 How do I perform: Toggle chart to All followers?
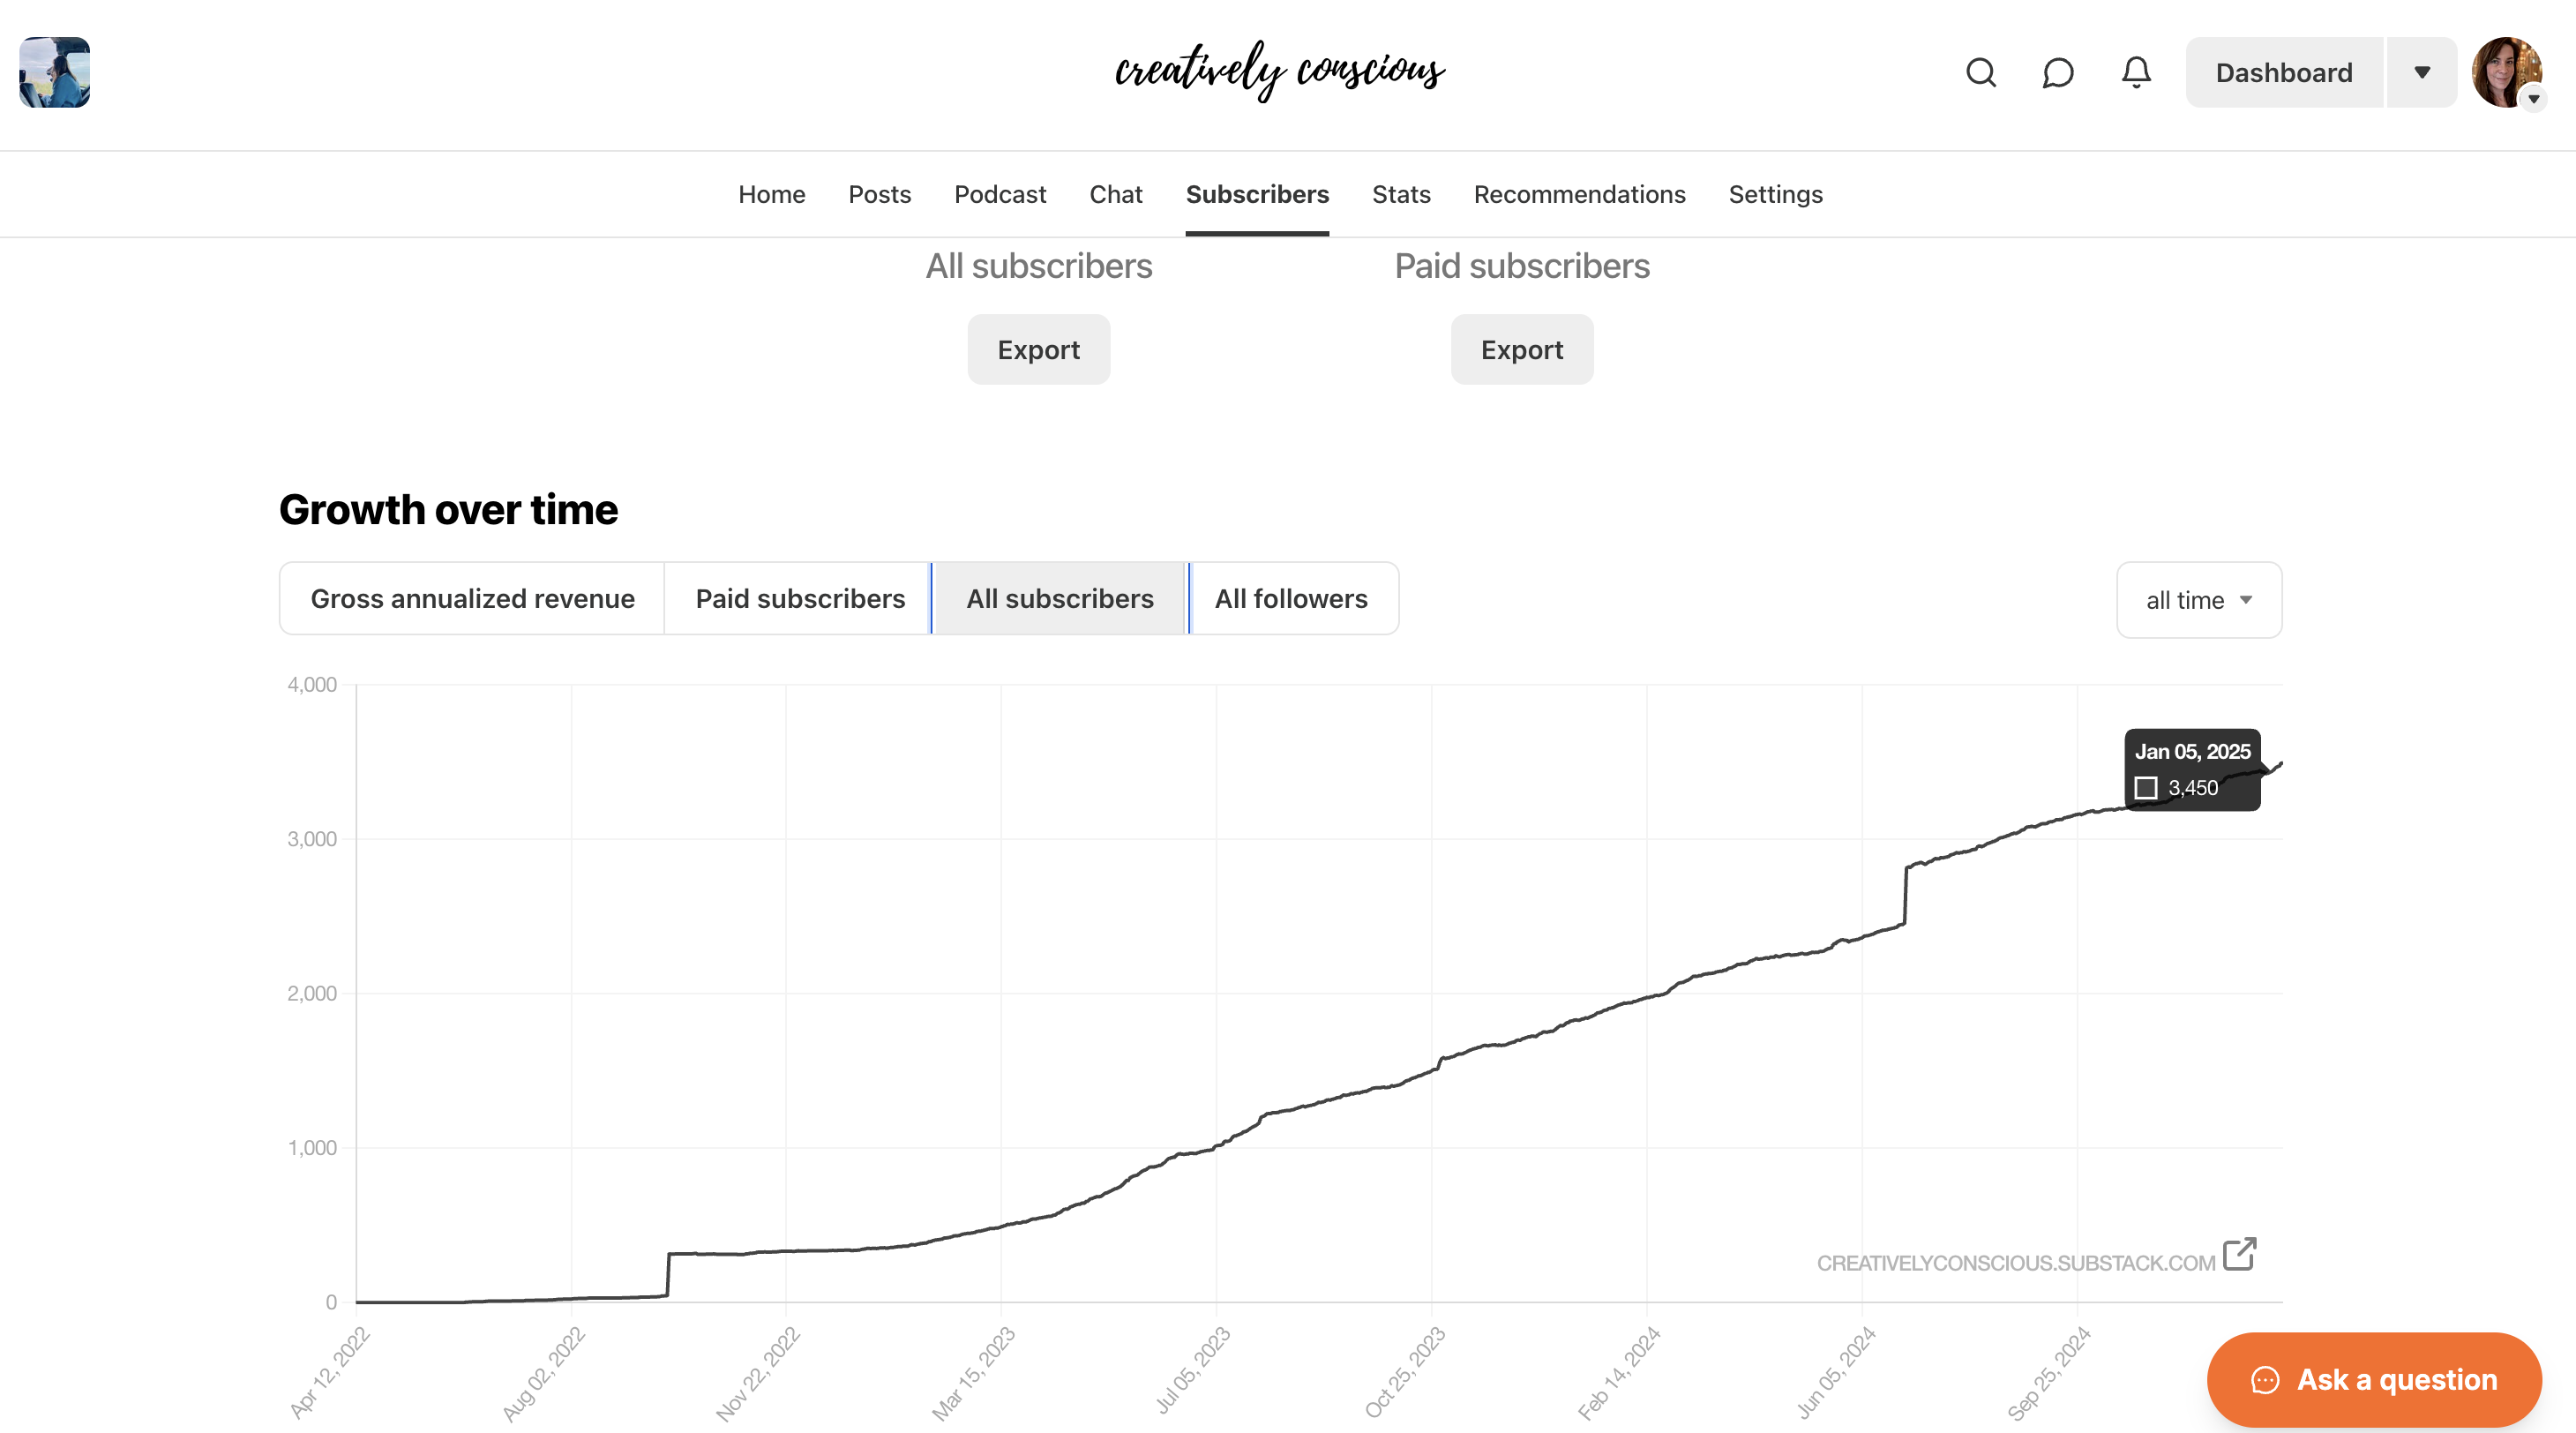click(1291, 598)
